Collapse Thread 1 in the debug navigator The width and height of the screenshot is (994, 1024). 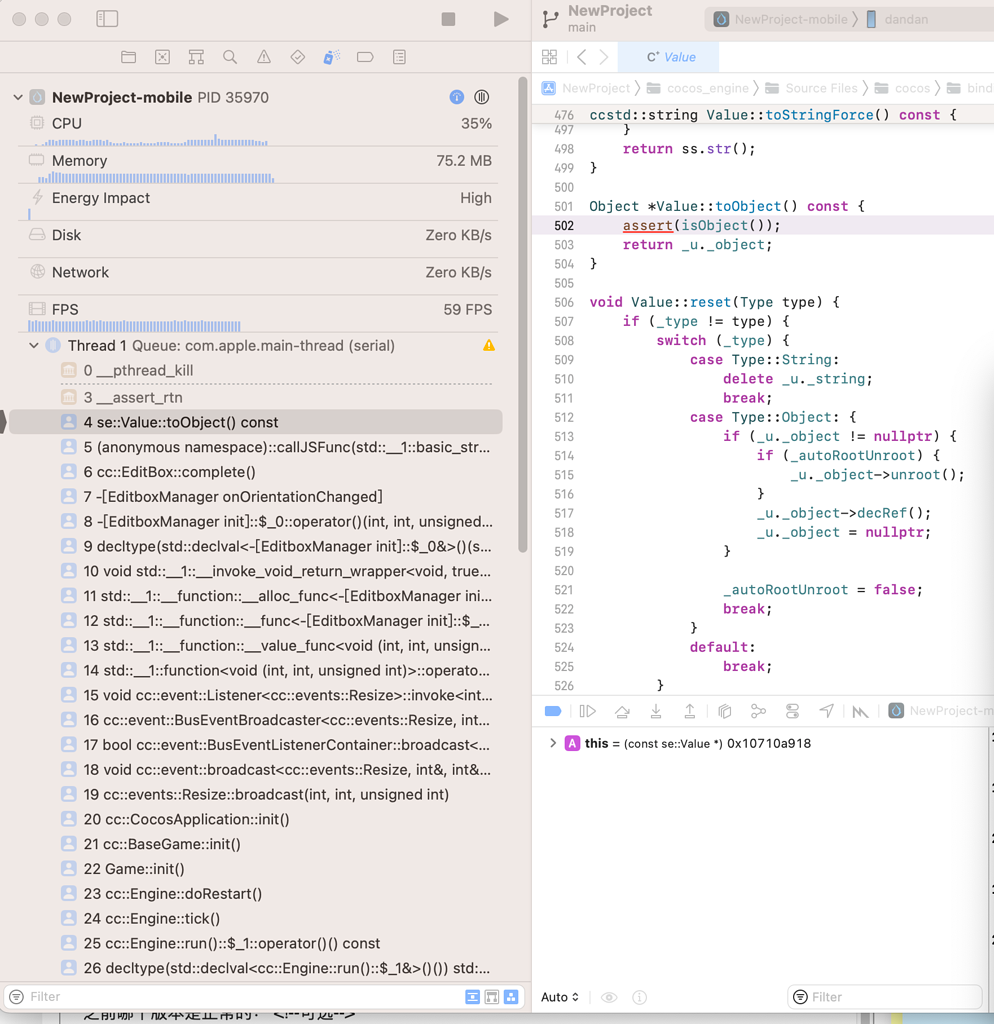[x=32, y=345]
